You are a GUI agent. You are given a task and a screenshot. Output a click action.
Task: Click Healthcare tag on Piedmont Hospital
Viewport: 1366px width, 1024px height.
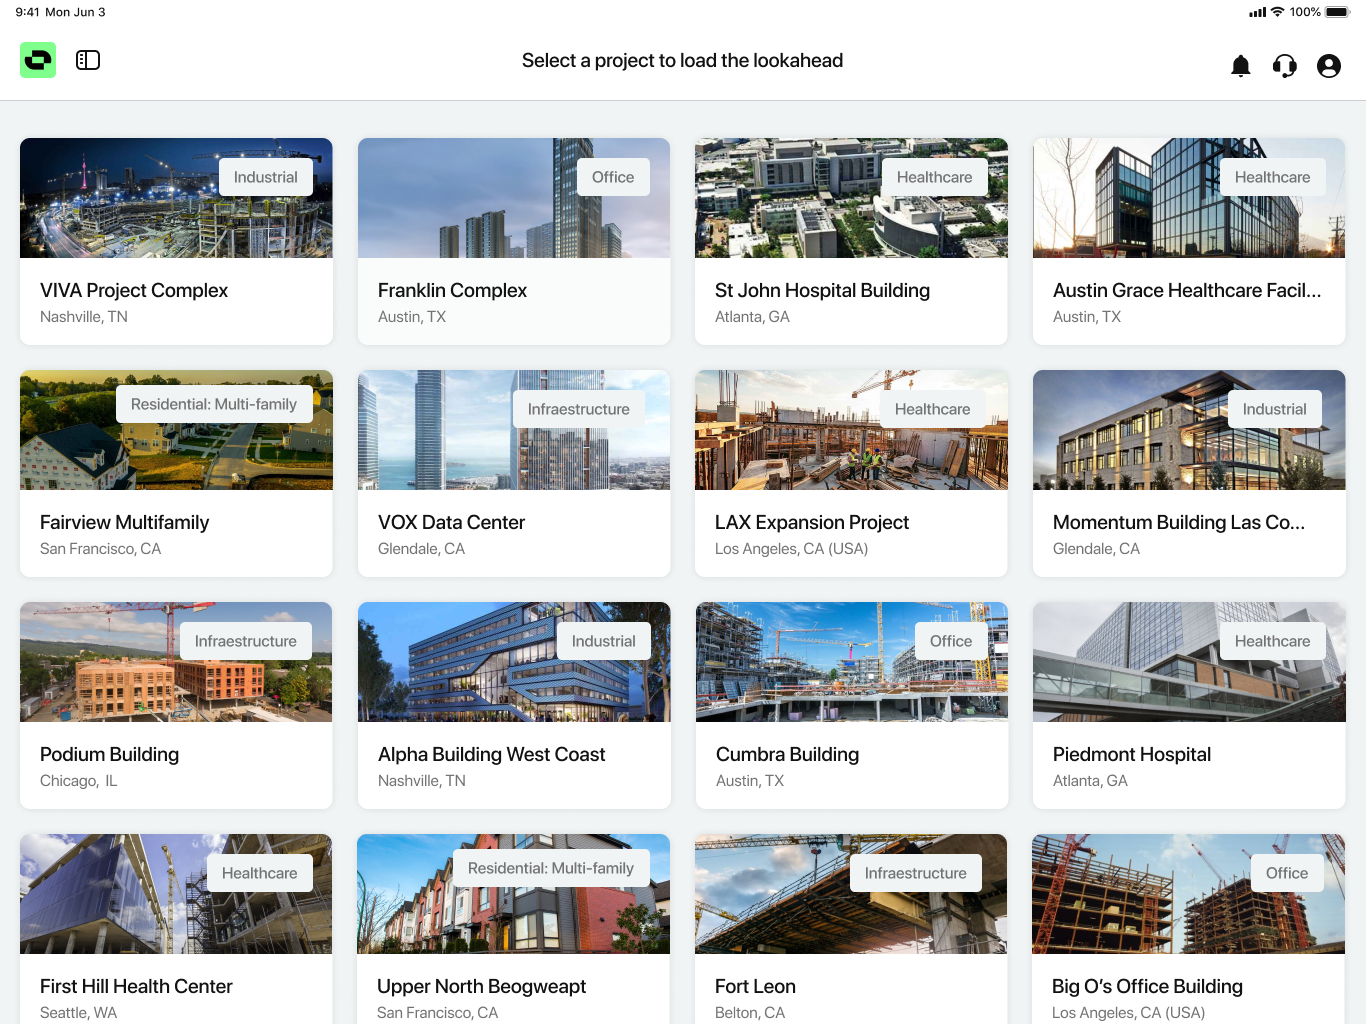(1272, 641)
